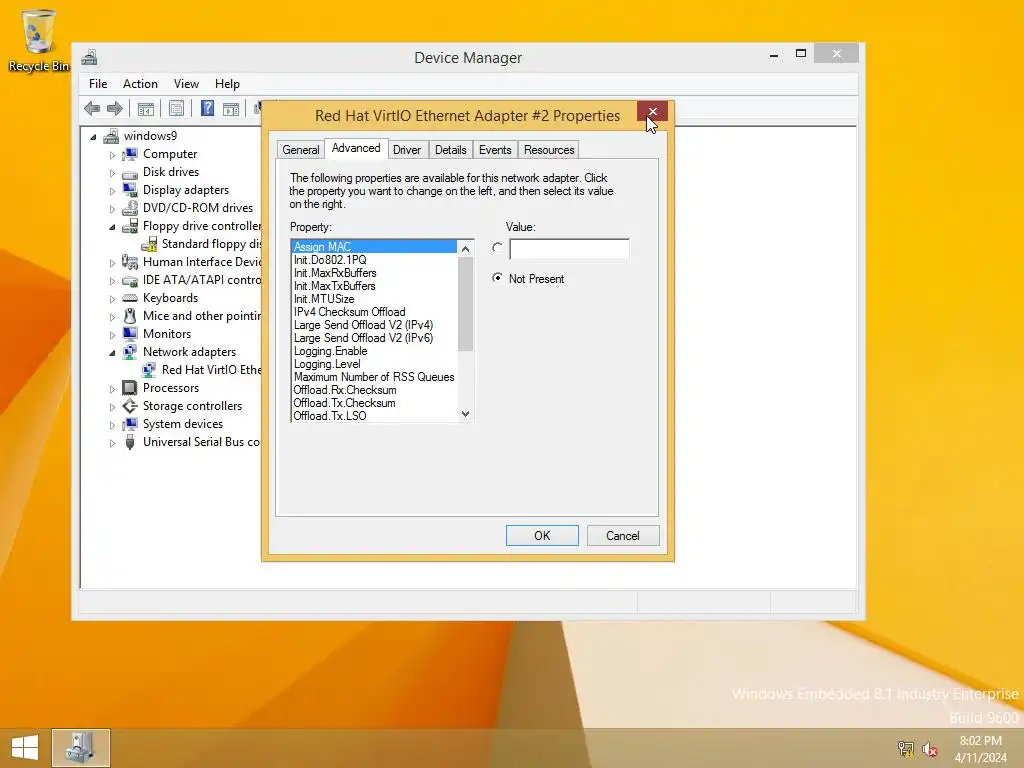The width and height of the screenshot is (1024, 768).
Task: Select the Not Present radio button
Action: (x=498, y=278)
